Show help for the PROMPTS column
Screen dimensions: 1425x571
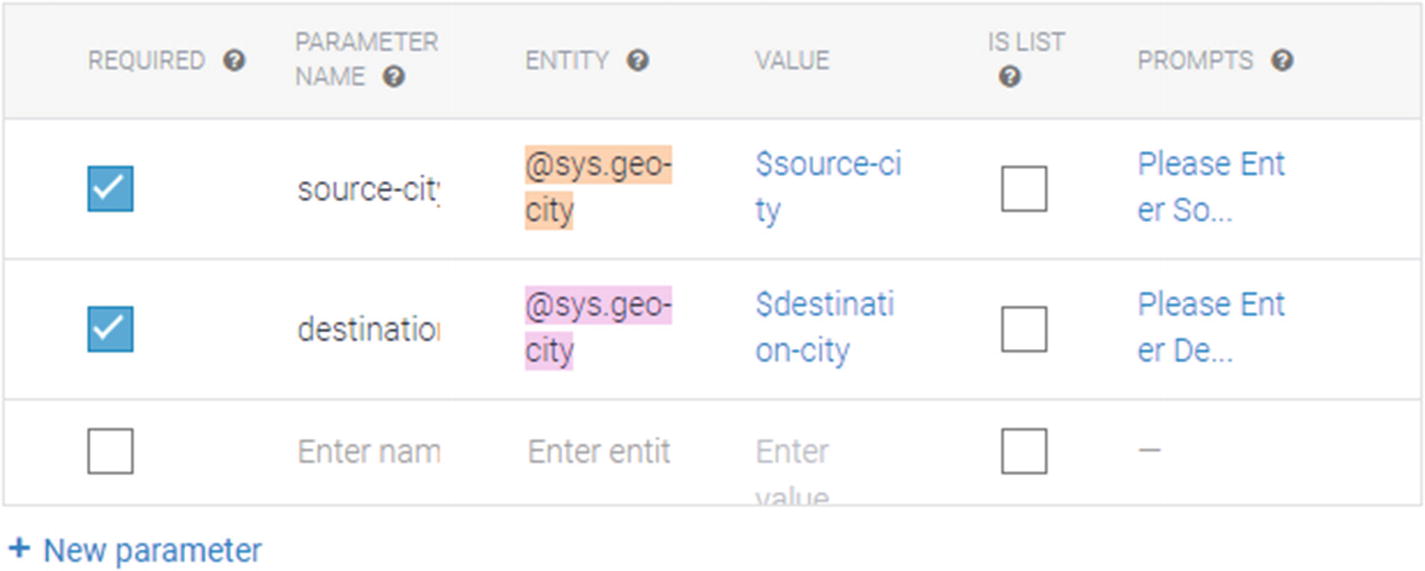1283,61
